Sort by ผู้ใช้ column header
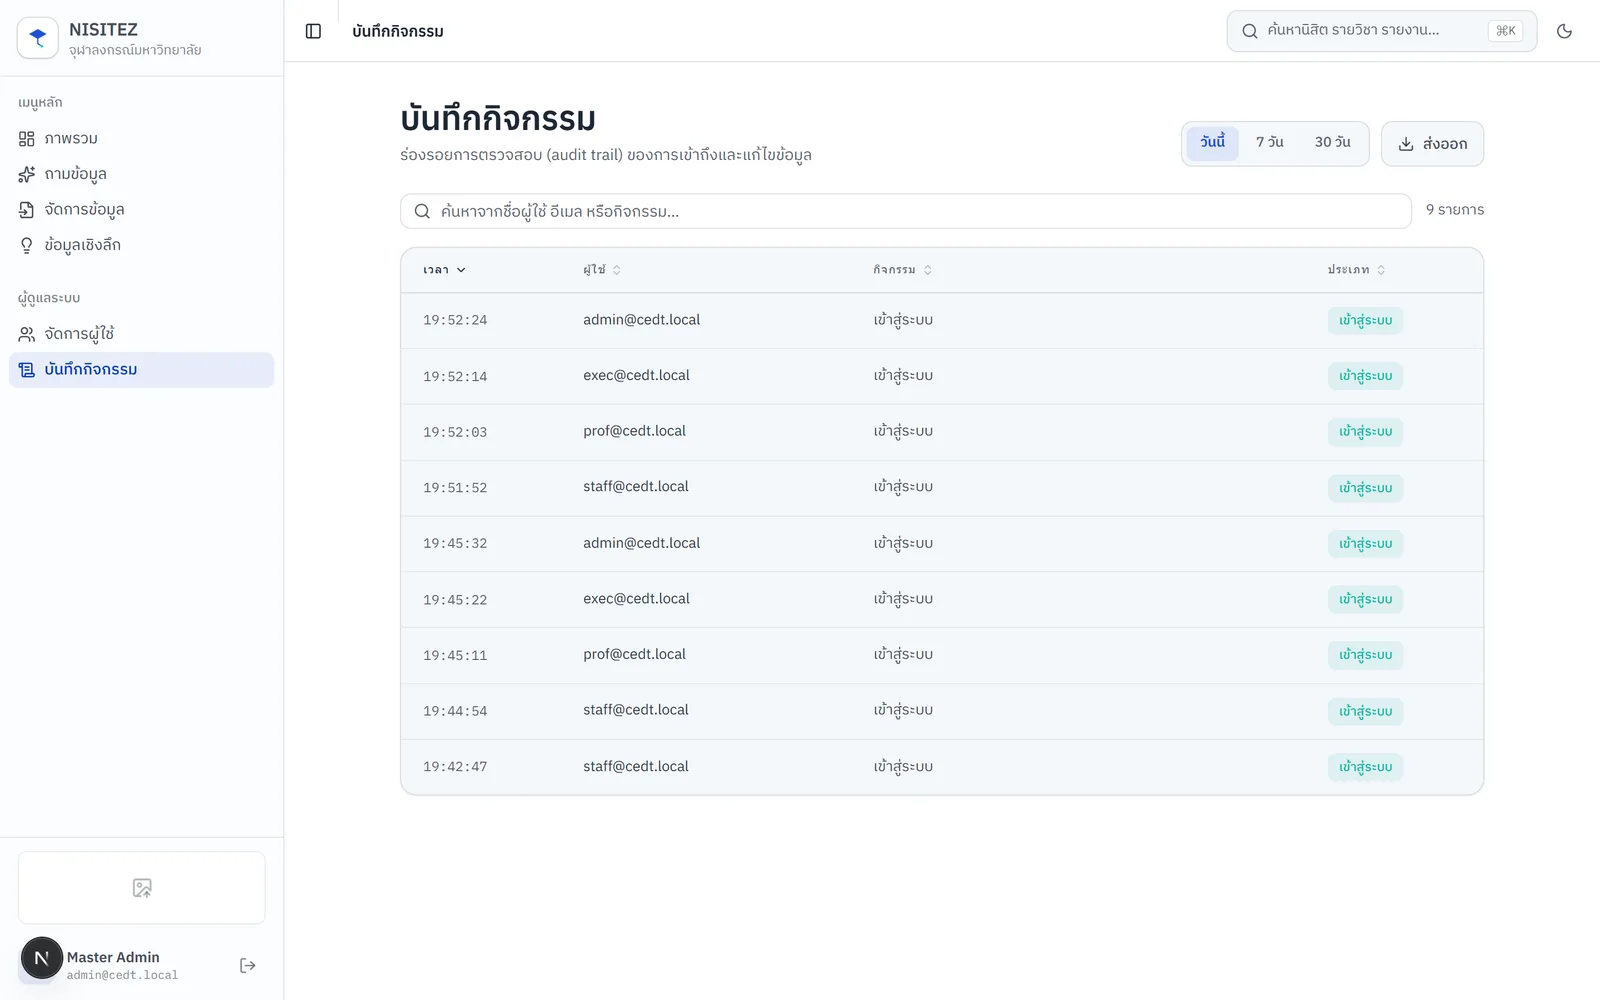The image size is (1600, 1000). point(602,270)
